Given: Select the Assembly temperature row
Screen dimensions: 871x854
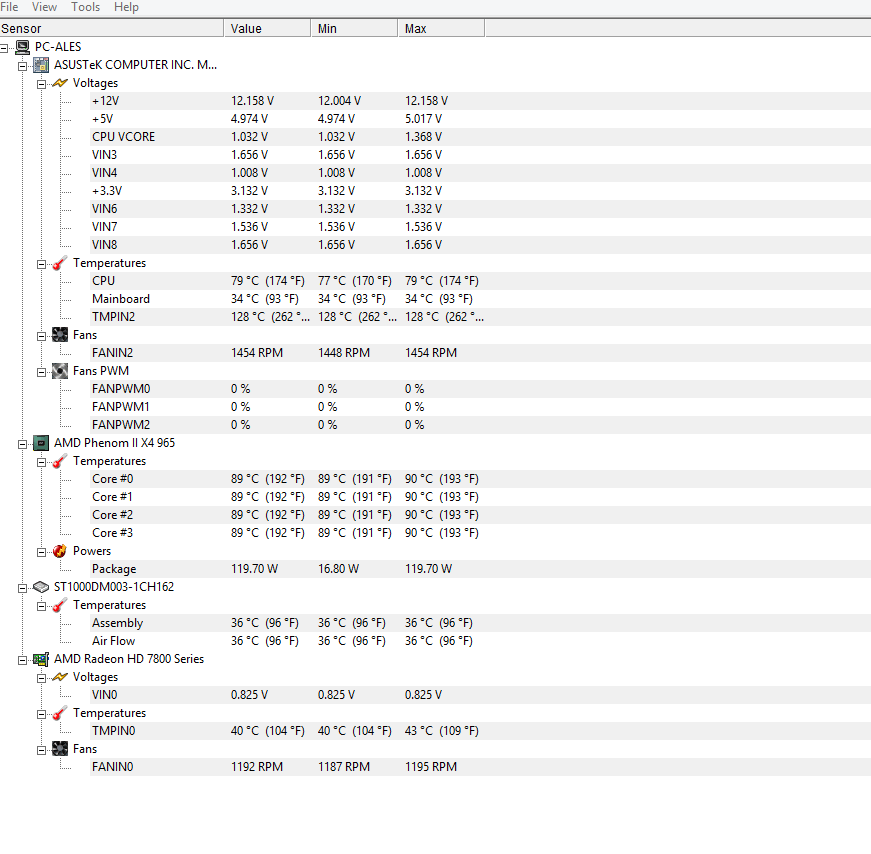Looking at the screenshot, I should [x=480, y=623].
